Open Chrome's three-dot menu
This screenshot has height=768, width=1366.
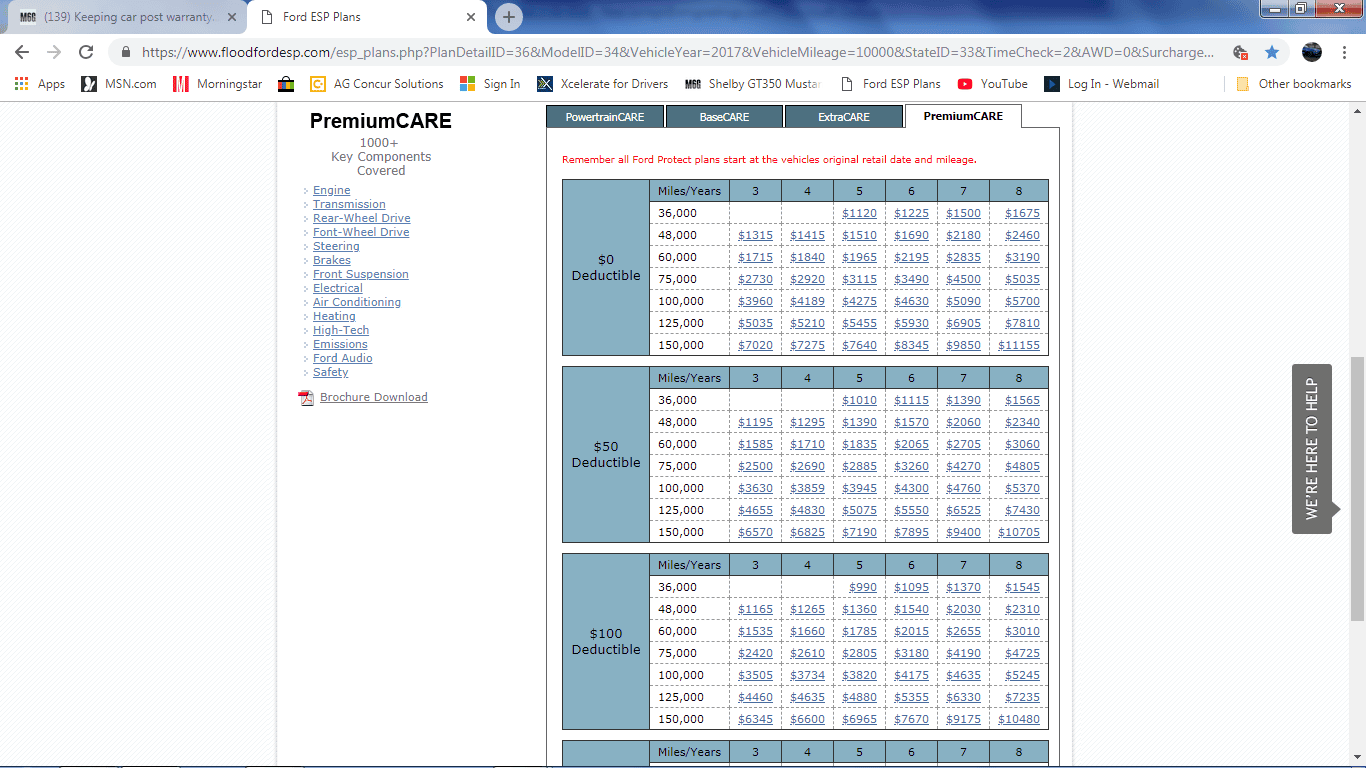click(x=1344, y=52)
